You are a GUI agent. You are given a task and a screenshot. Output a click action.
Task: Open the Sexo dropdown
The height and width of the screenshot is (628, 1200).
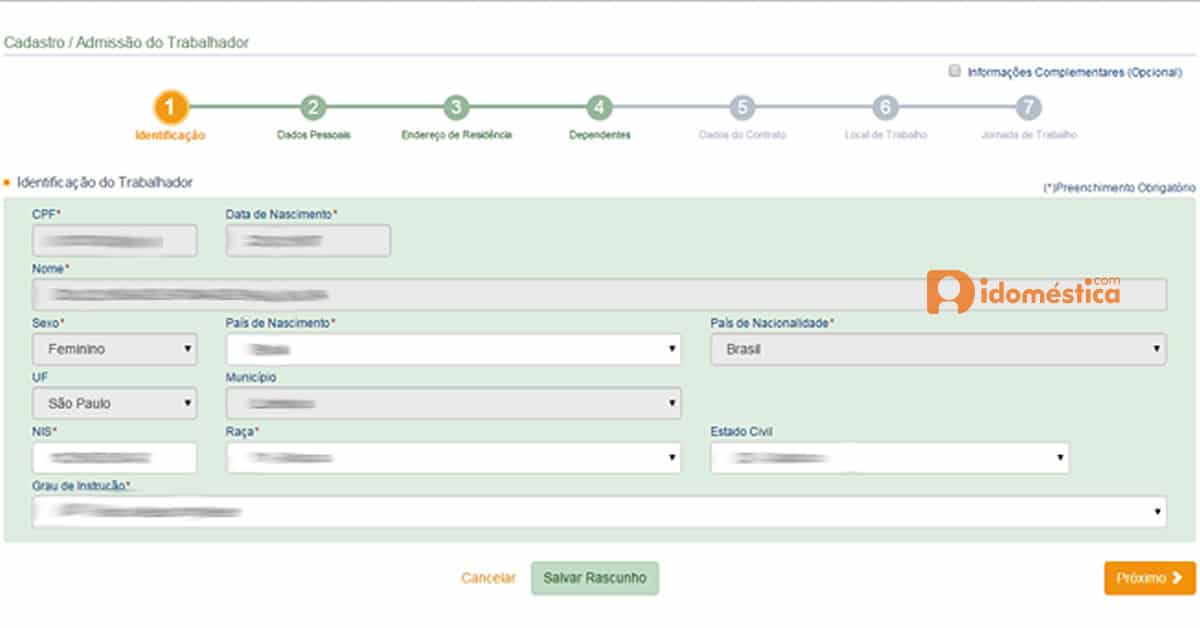click(114, 349)
